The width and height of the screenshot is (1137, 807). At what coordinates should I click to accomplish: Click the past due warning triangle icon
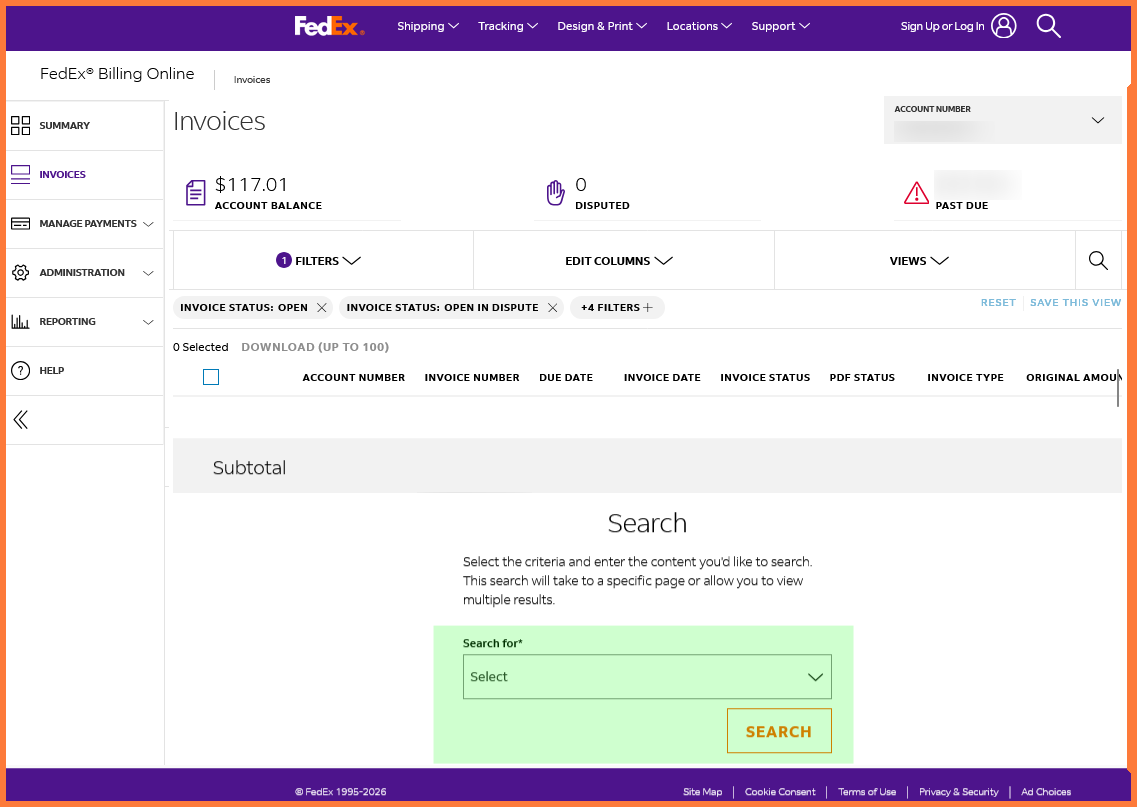(917, 193)
